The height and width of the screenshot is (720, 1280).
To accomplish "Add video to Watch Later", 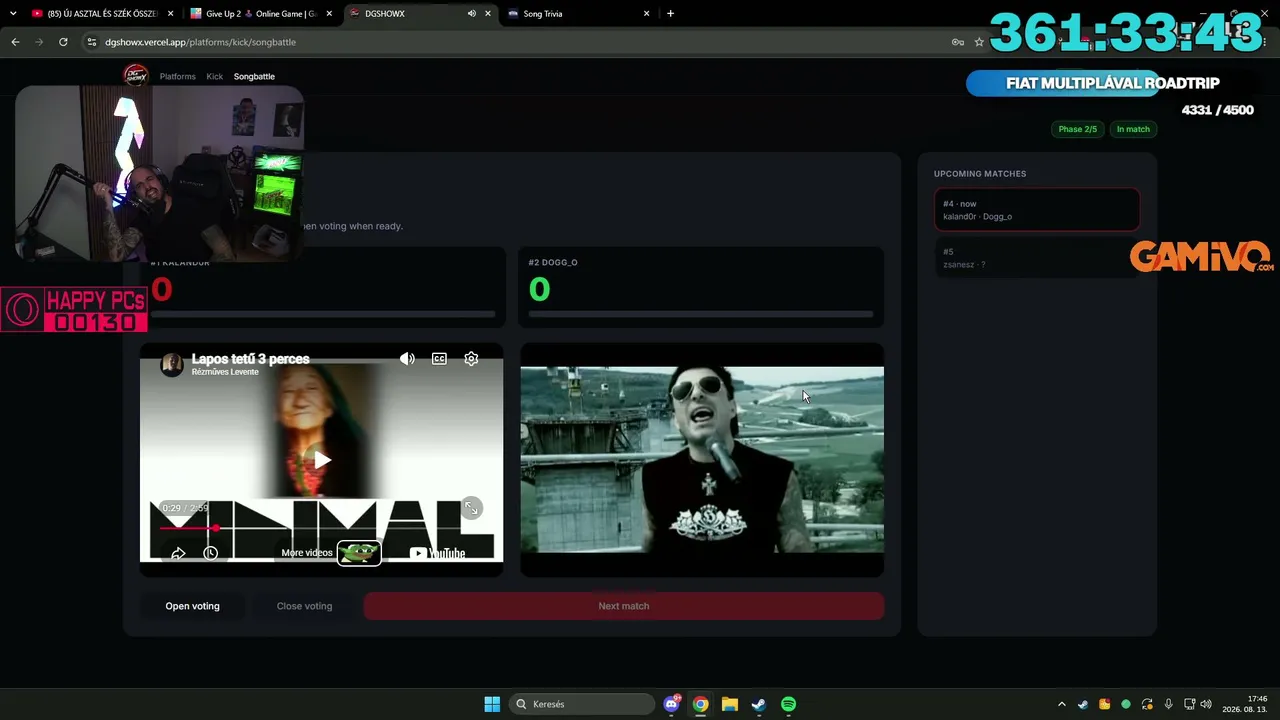I will (210, 553).
